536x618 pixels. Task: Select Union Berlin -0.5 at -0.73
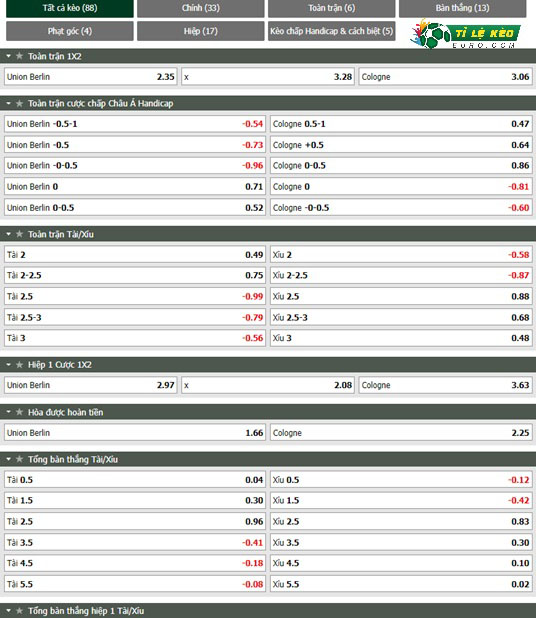click(135, 145)
